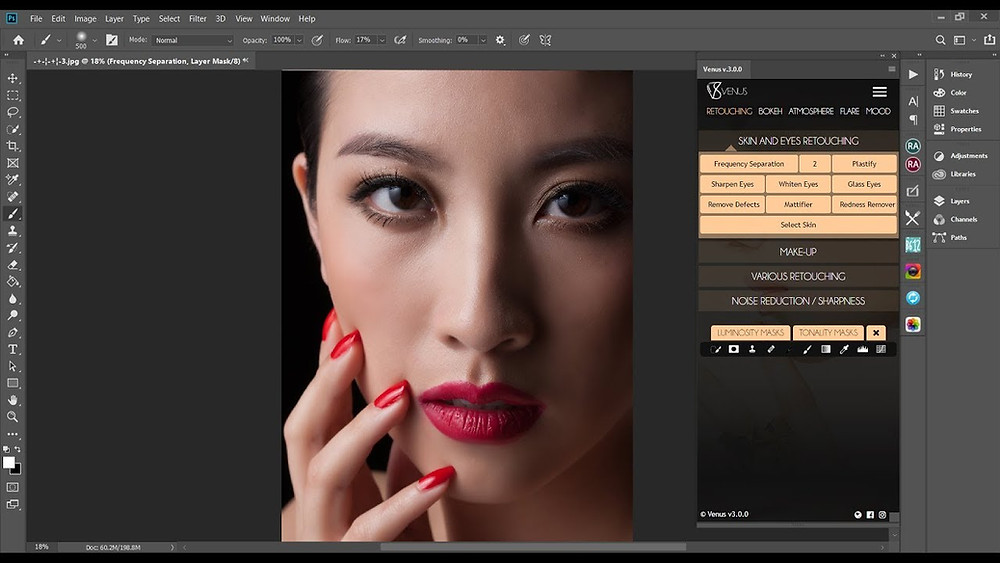The height and width of the screenshot is (563, 1000).
Task: Enable airbrush-style build-up effects
Action: click(400, 40)
